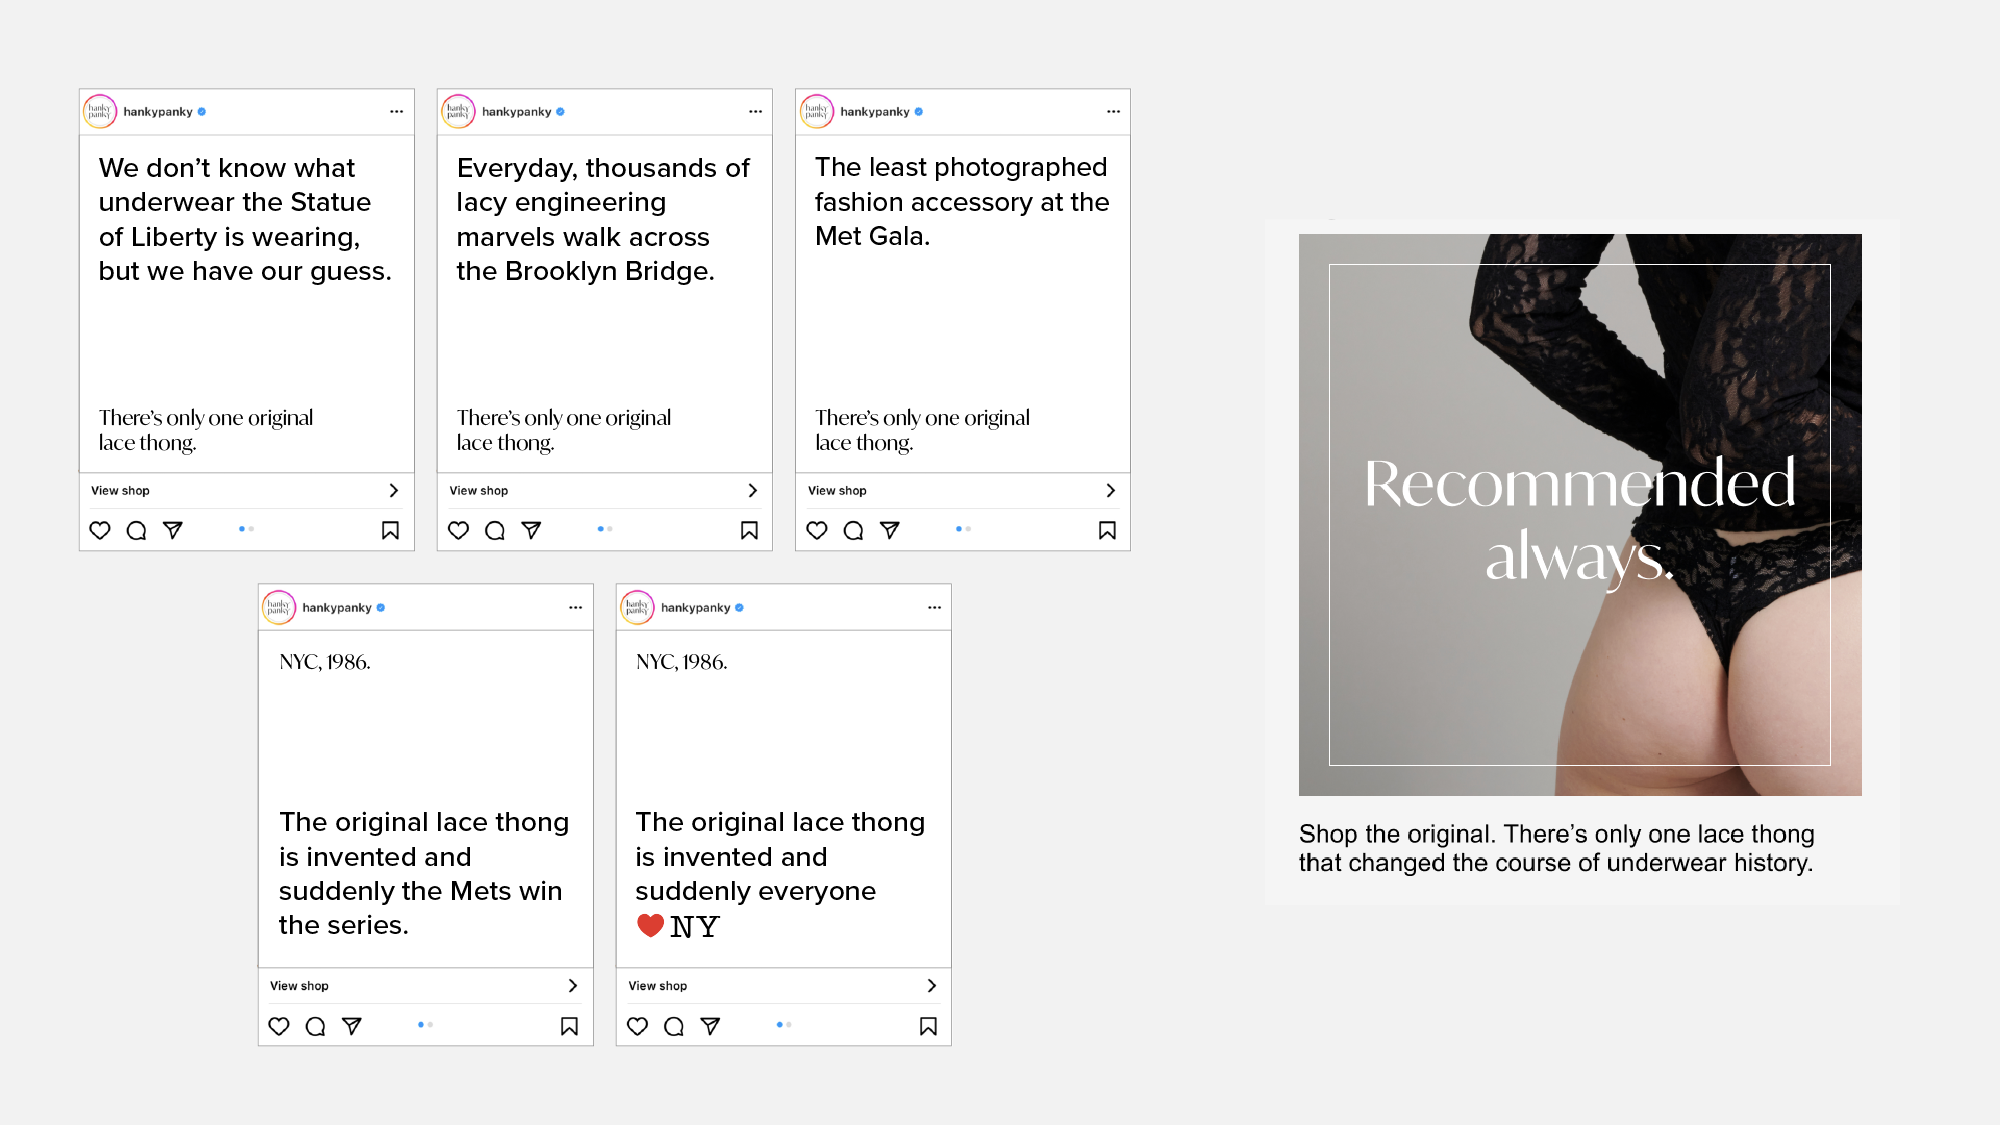
Task: Select Recommended always lace thong image
Action: coord(1580,515)
